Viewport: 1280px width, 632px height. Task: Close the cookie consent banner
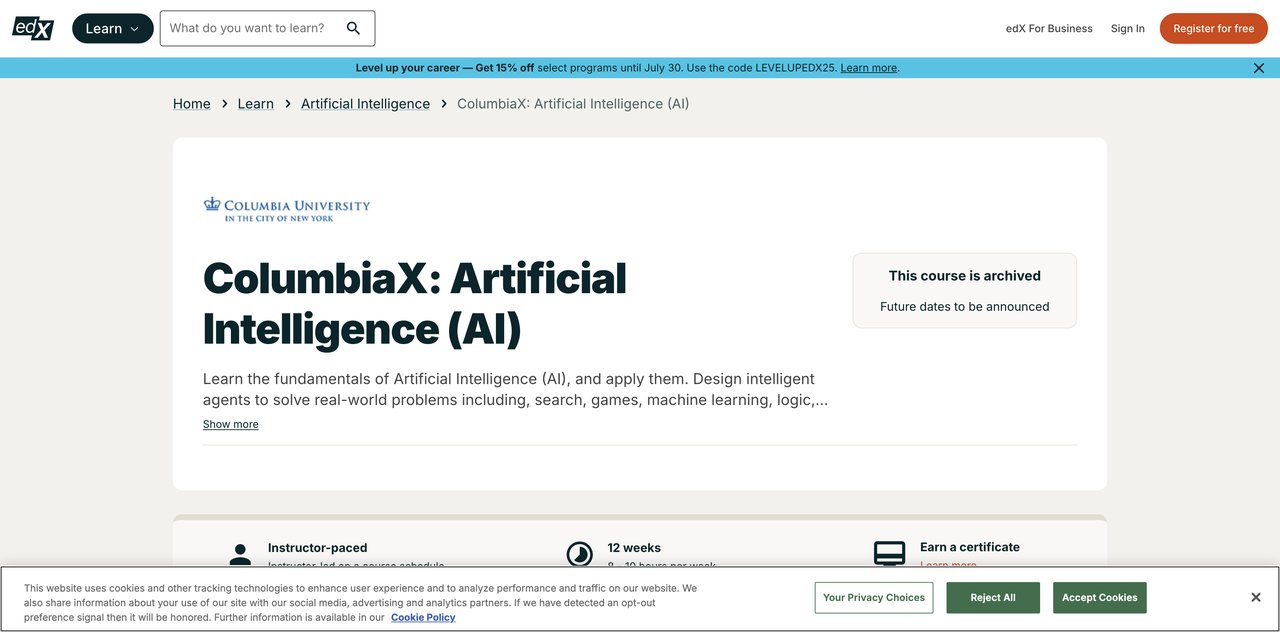tap(1255, 598)
